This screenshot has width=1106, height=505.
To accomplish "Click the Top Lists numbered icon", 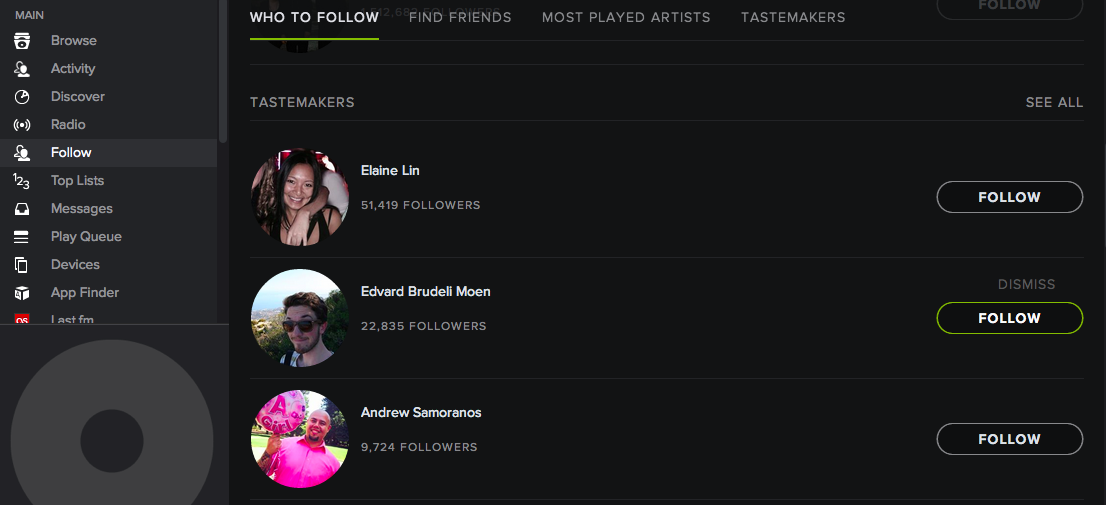I will click(21, 181).
